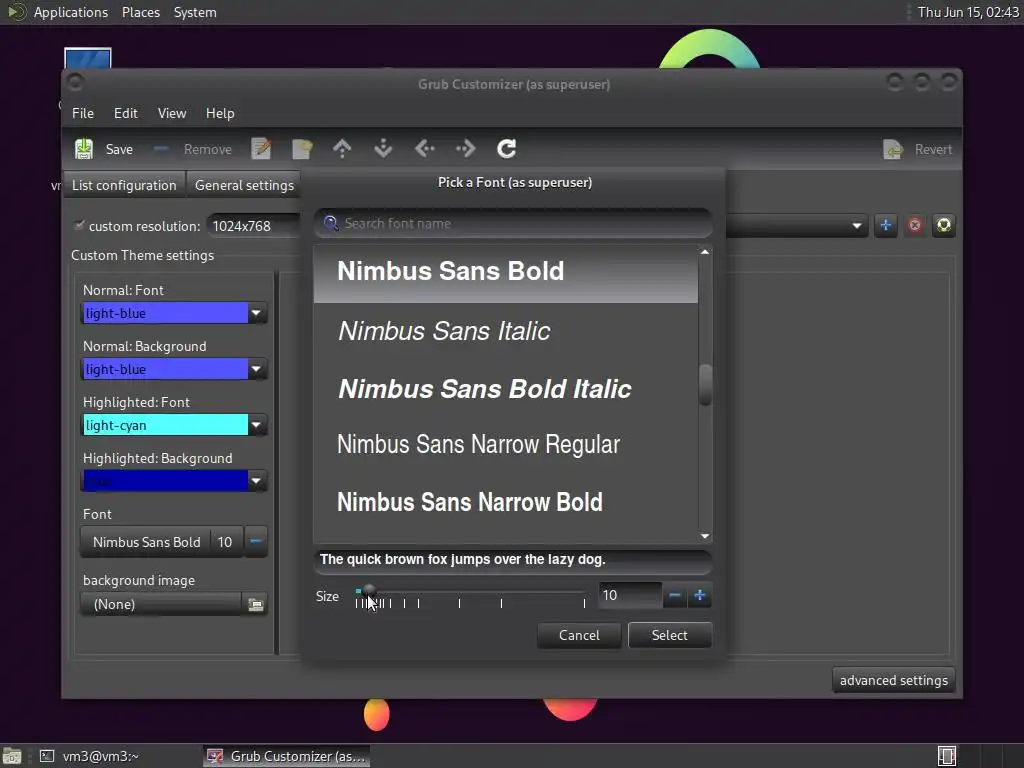
Task: Select Nimbus Sans Narrow Bold font
Action: click(505, 502)
